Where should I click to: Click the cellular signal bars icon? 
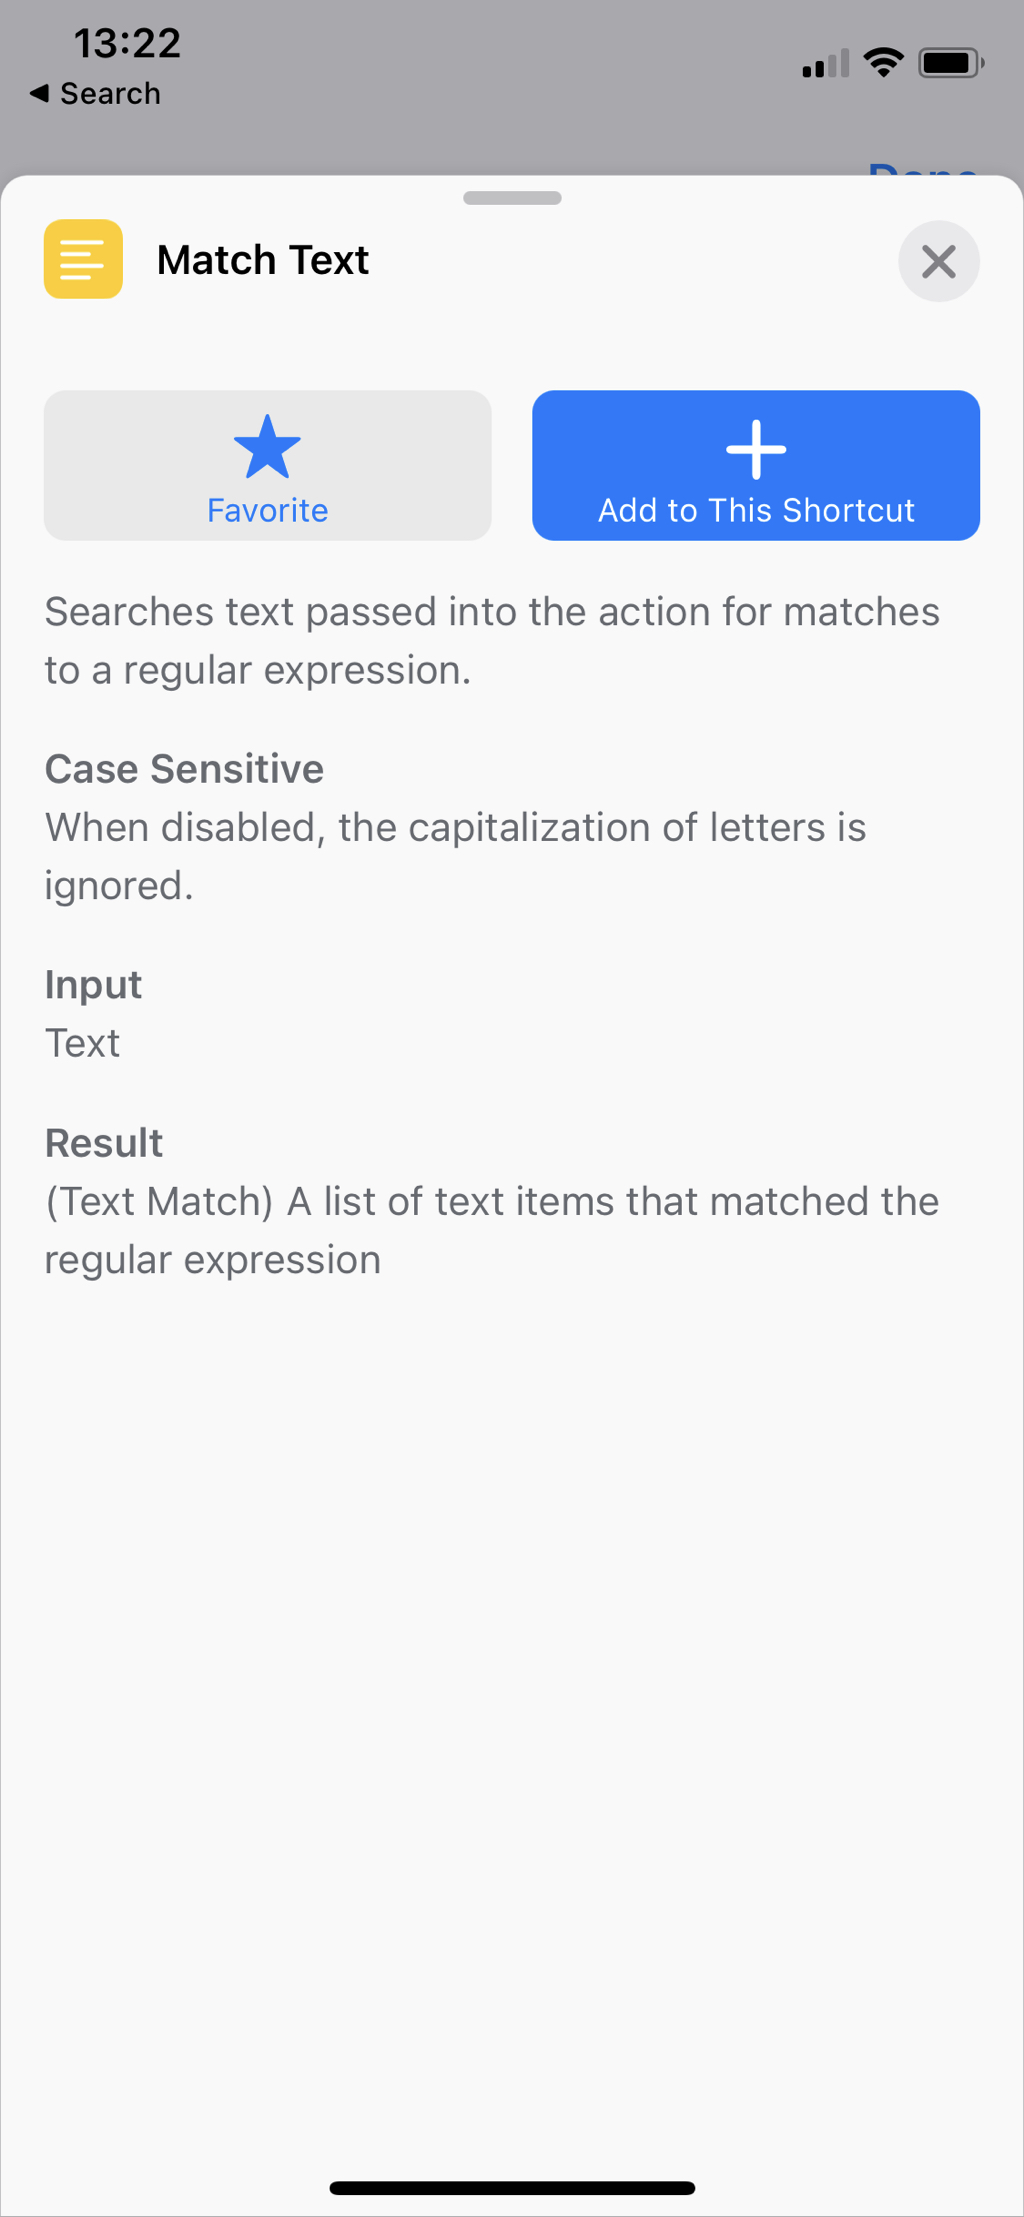[825, 64]
